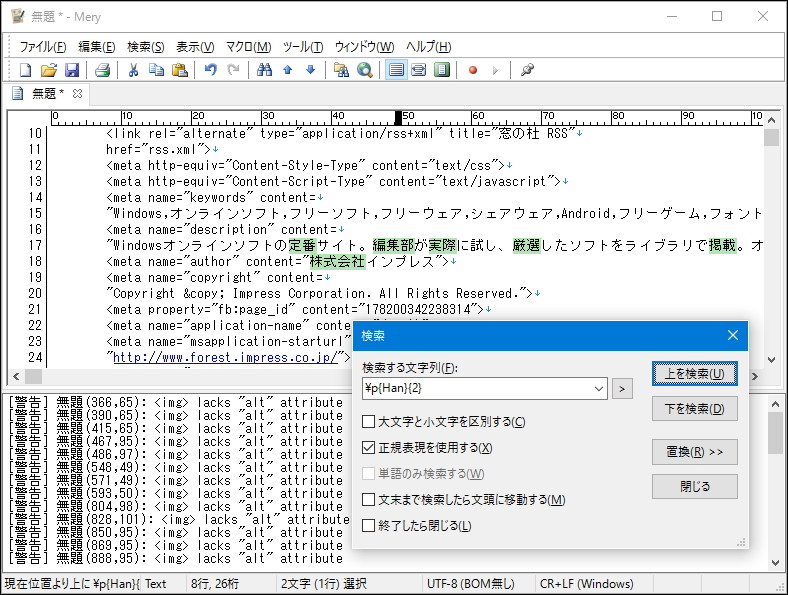
Task: Open the 検索(S) menu
Action: [x=146, y=47]
